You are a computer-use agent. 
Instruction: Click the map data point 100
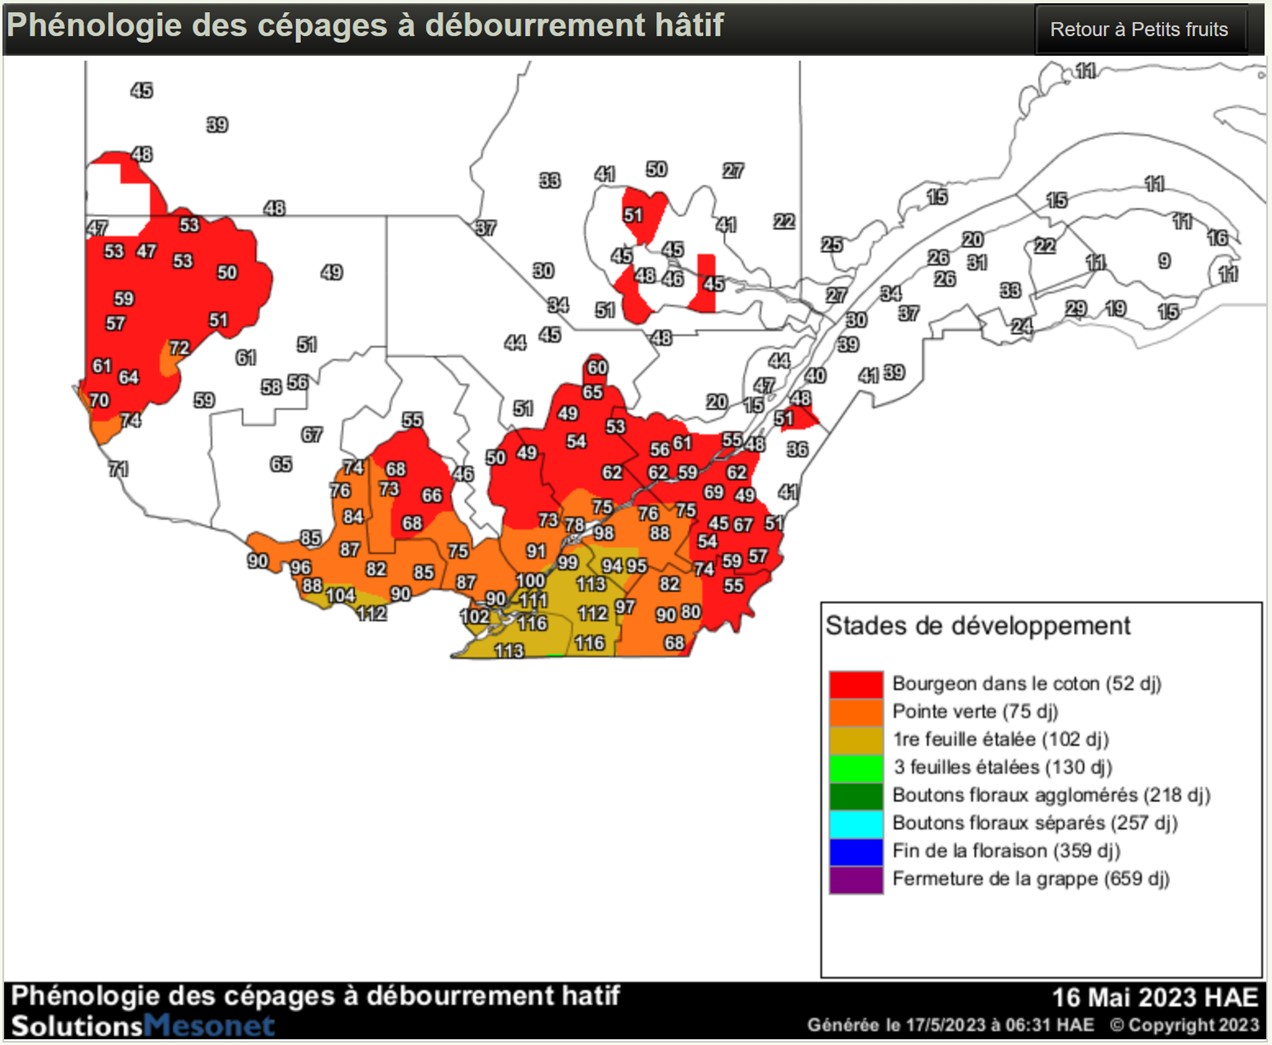pos(530,580)
